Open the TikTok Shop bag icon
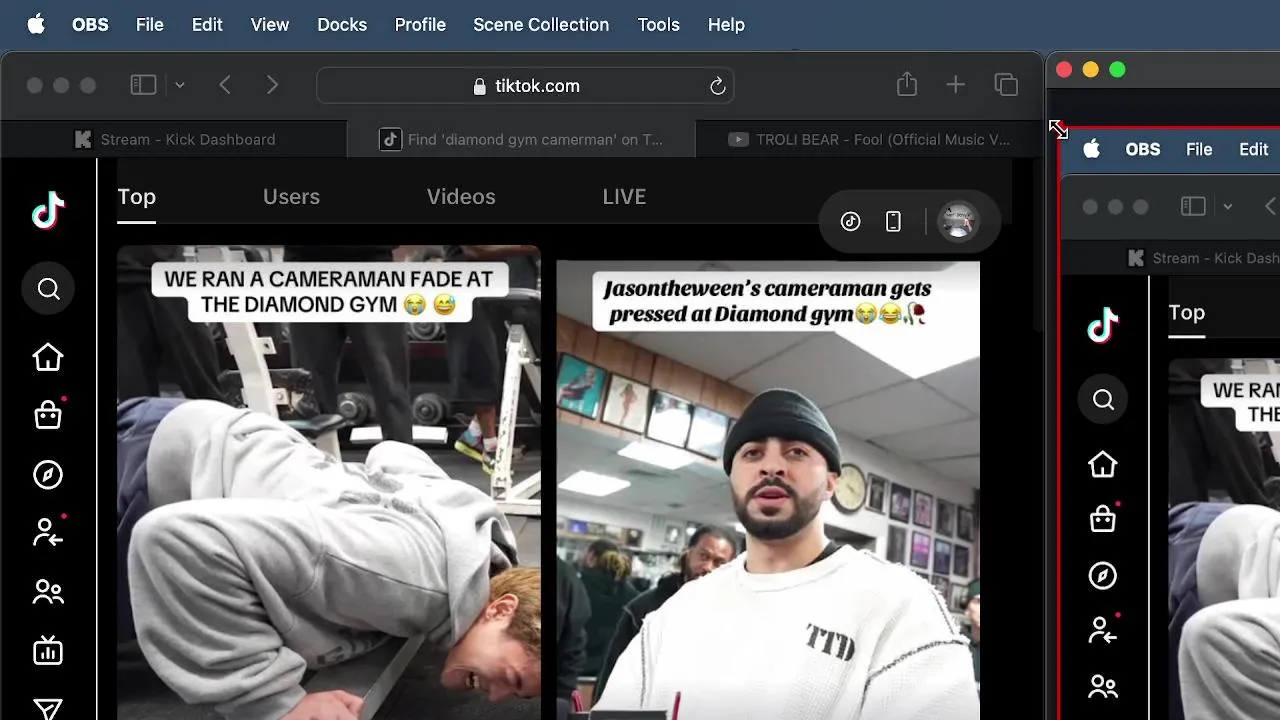1280x720 pixels. 48,415
